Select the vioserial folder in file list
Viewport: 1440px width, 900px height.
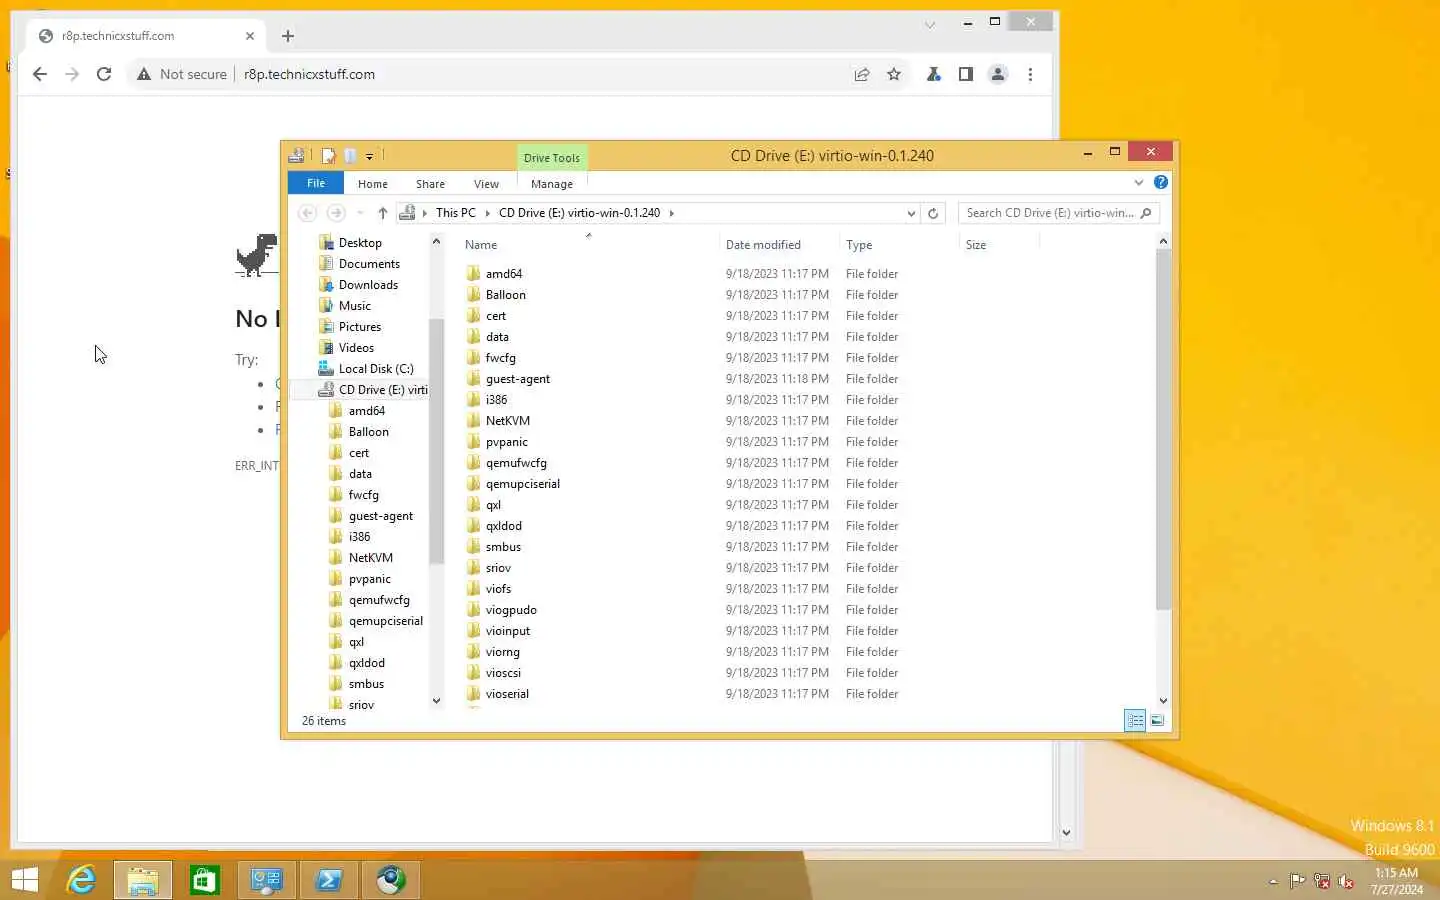pos(507,694)
